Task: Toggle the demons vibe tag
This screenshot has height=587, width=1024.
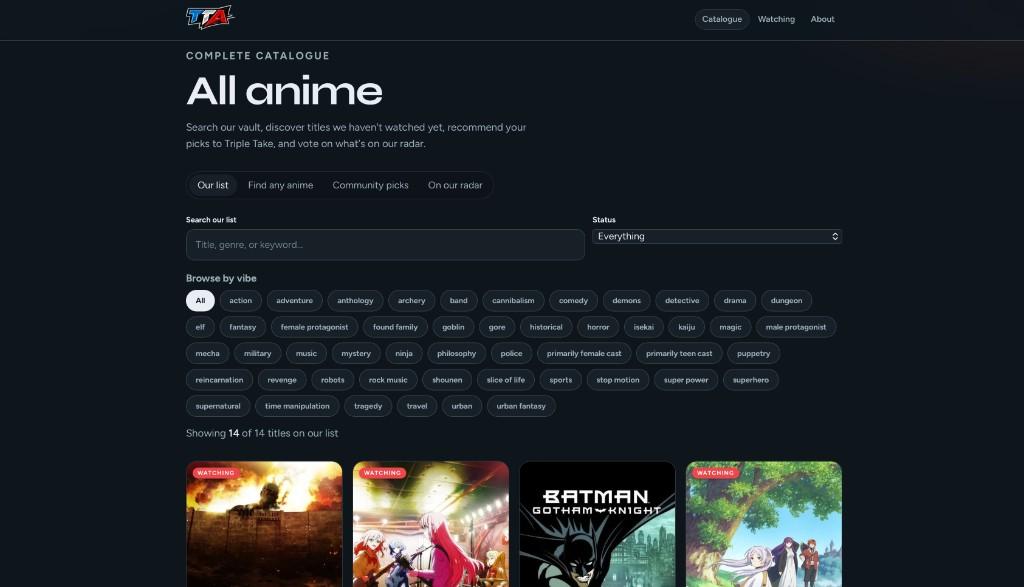Action: 626,301
